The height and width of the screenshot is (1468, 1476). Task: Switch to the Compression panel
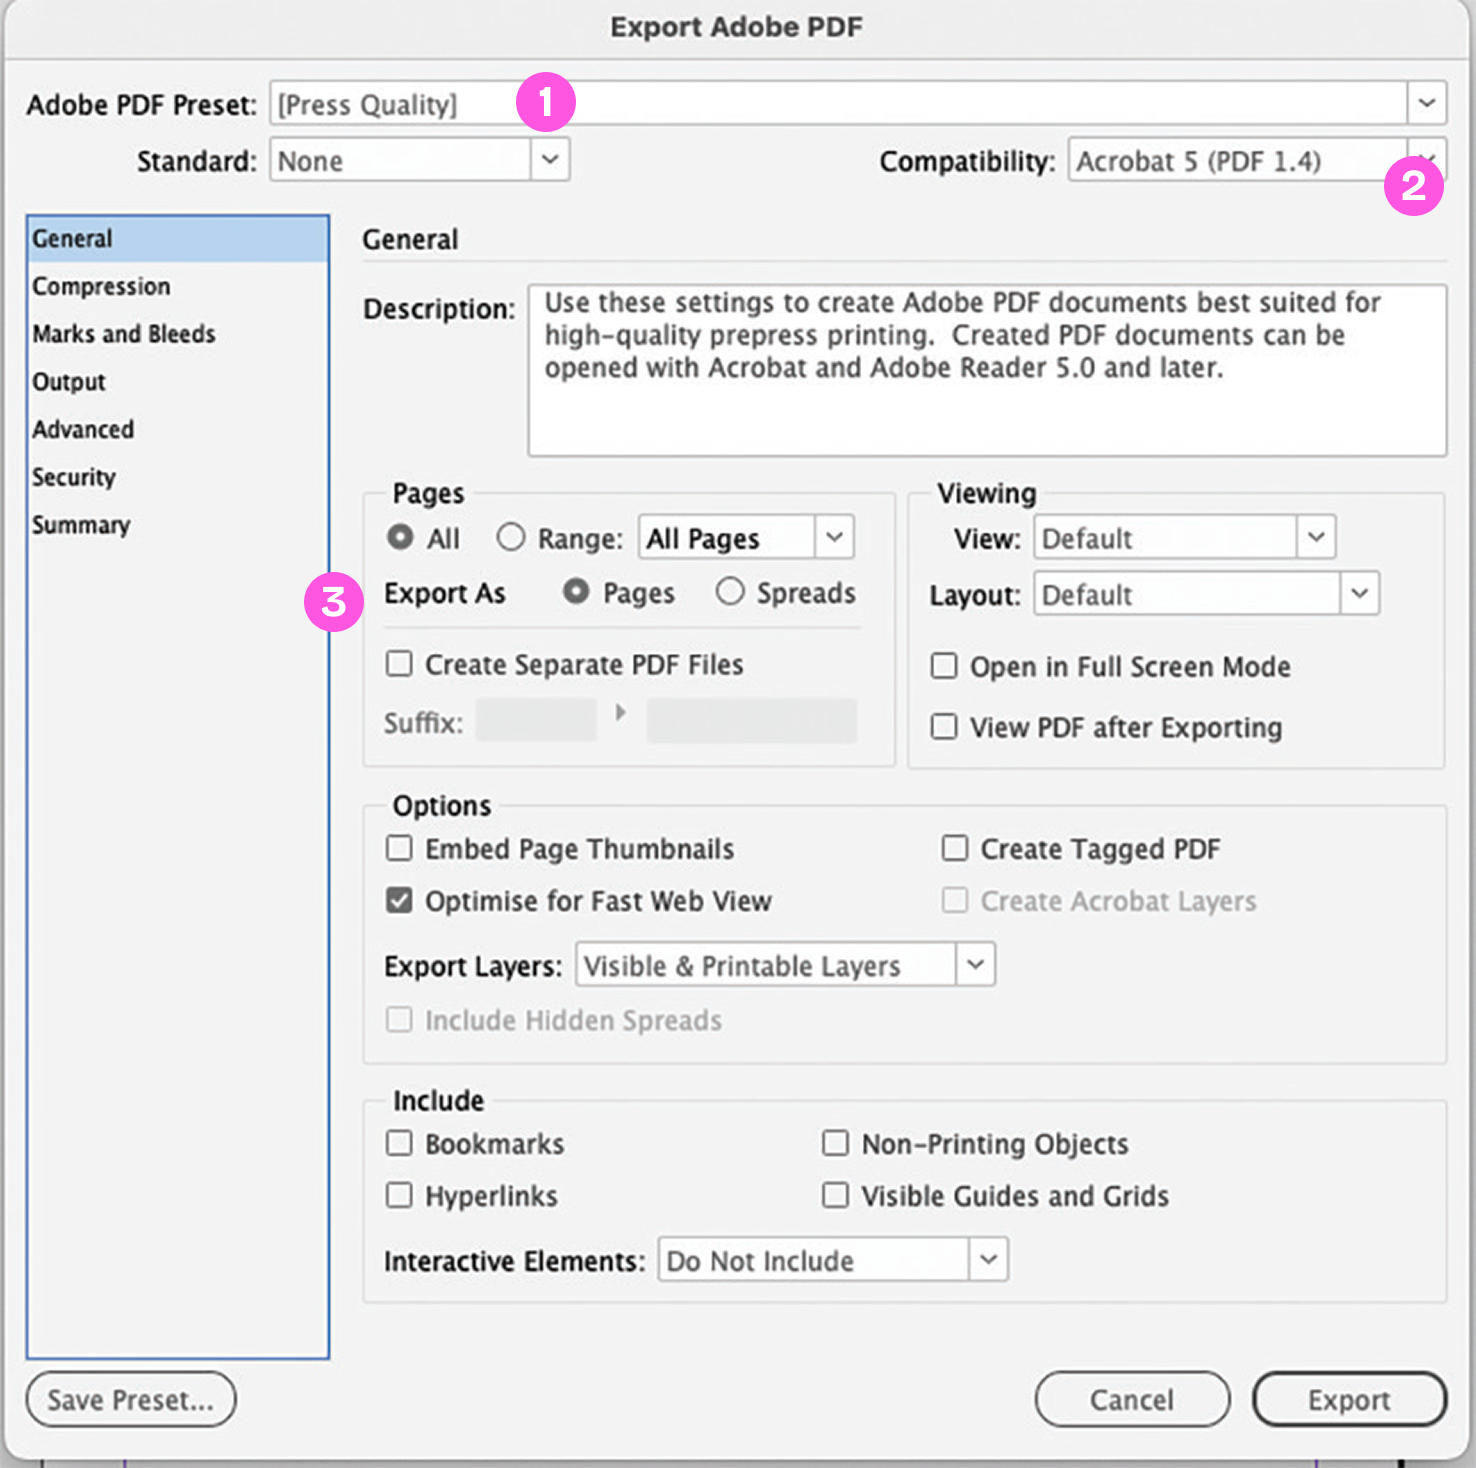[x=101, y=286]
